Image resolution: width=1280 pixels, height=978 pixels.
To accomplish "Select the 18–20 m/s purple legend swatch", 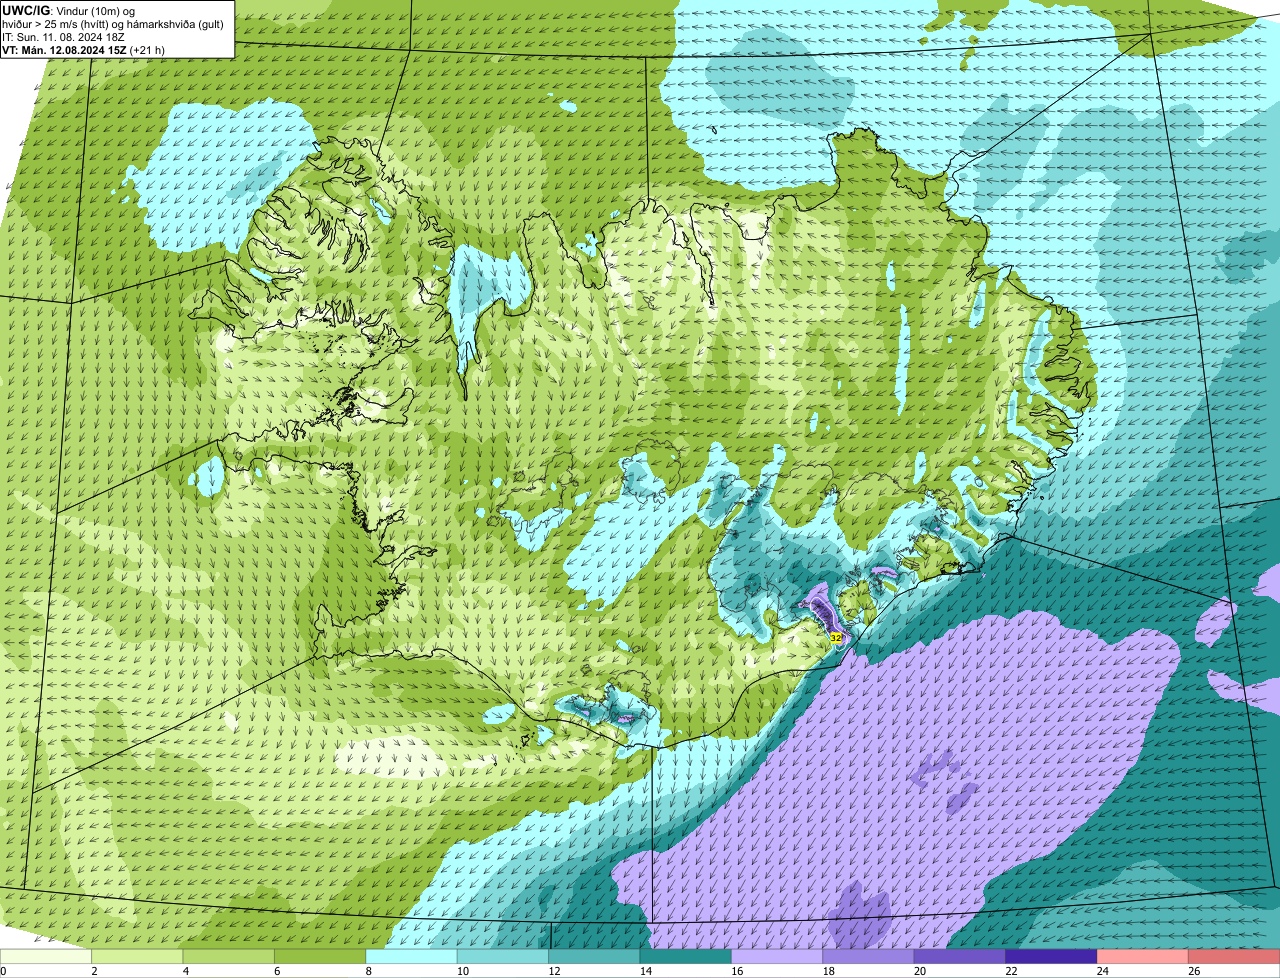I will click(869, 956).
